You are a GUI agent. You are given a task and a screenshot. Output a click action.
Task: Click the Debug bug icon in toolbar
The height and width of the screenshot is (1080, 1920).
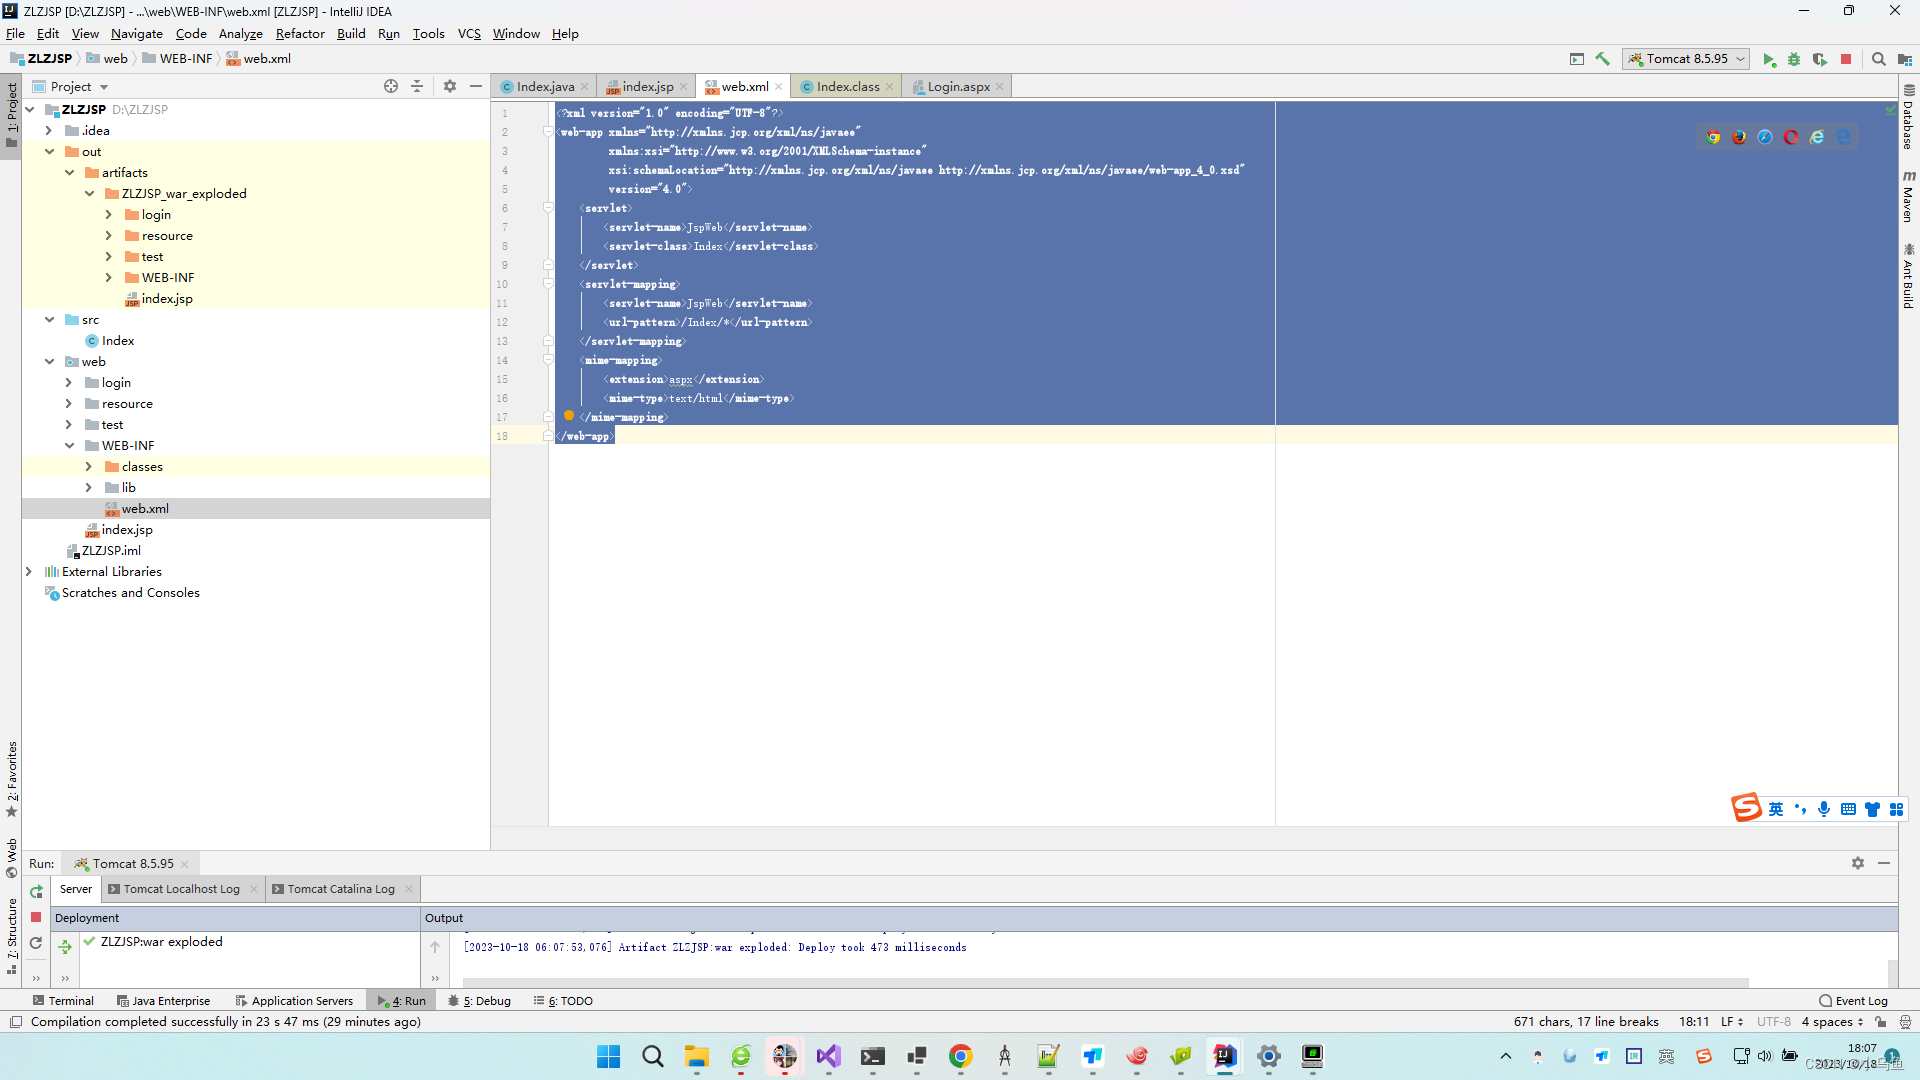(1794, 60)
